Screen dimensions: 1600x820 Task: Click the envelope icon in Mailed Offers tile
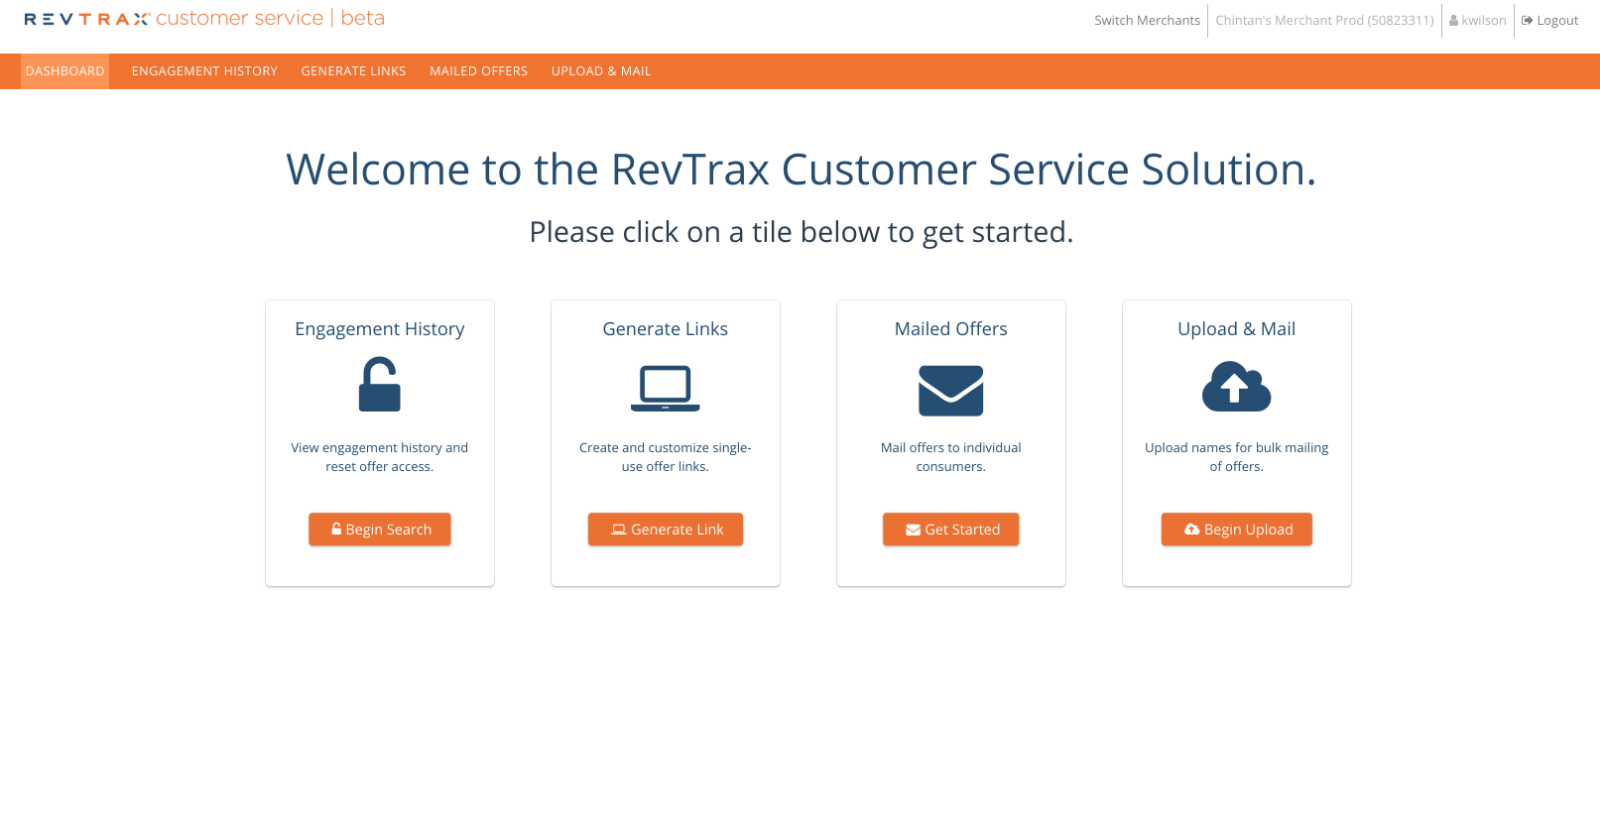click(x=951, y=391)
